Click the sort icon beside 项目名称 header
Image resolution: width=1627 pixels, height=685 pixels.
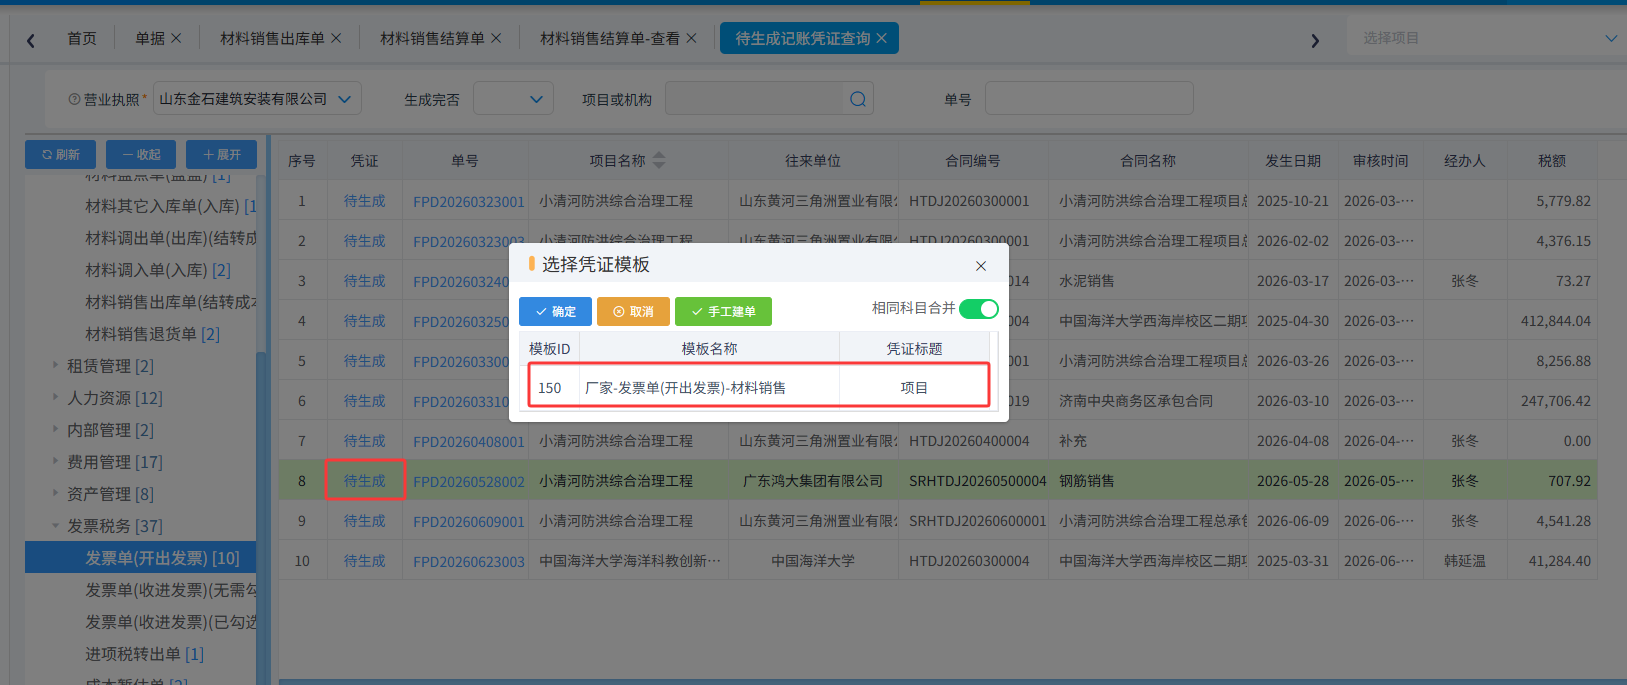click(658, 160)
